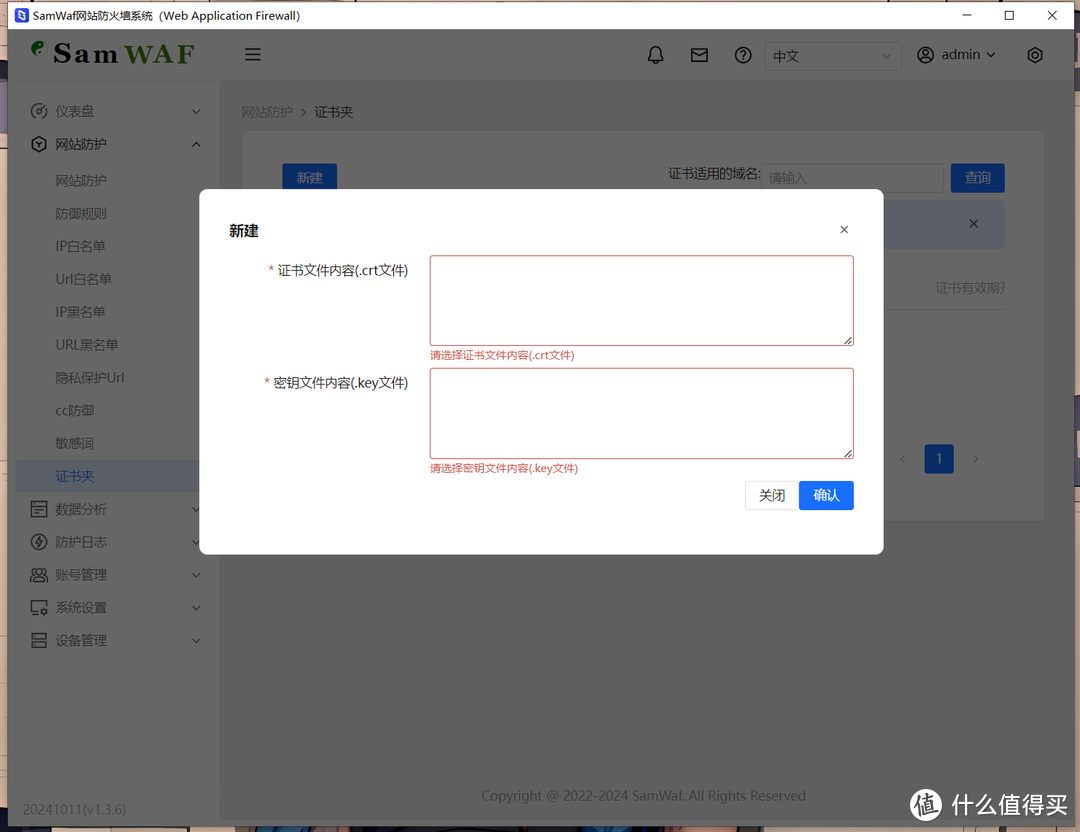Image resolution: width=1080 pixels, height=832 pixels.
Task: Open the mail message icon
Action: click(x=699, y=55)
